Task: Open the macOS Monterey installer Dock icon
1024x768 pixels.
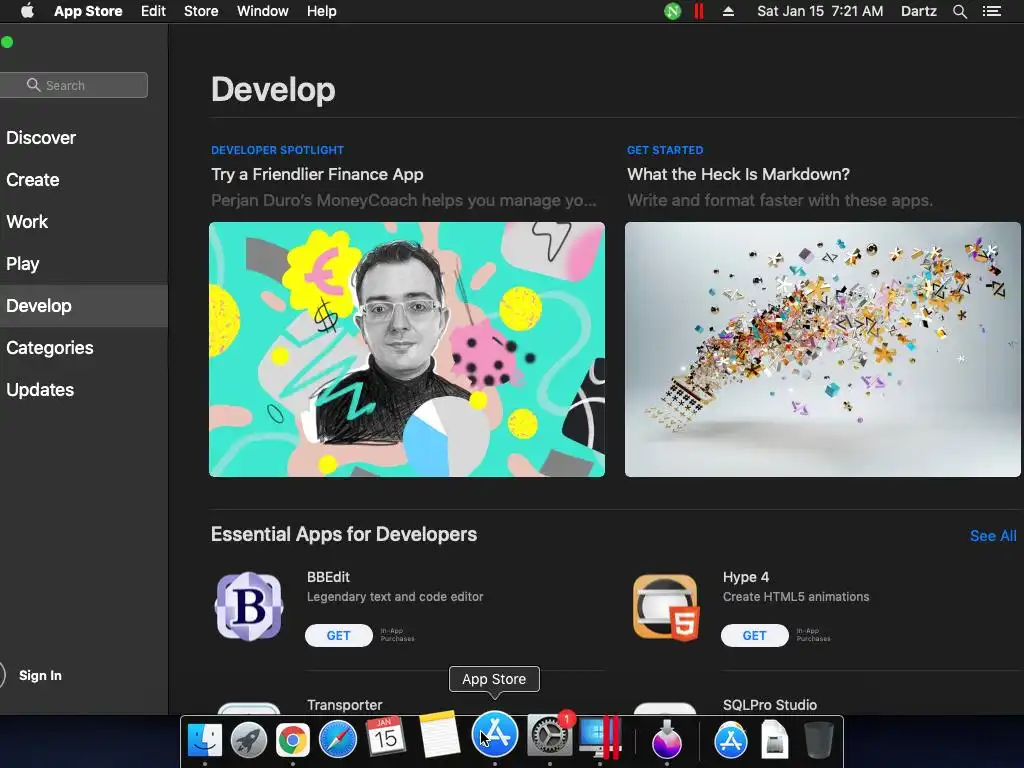Action: pyautogui.click(x=667, y=740)
